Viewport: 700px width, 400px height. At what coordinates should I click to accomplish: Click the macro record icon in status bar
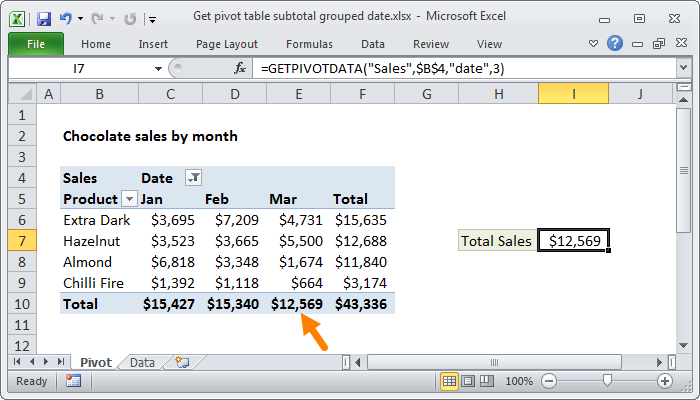coord(73,381)
